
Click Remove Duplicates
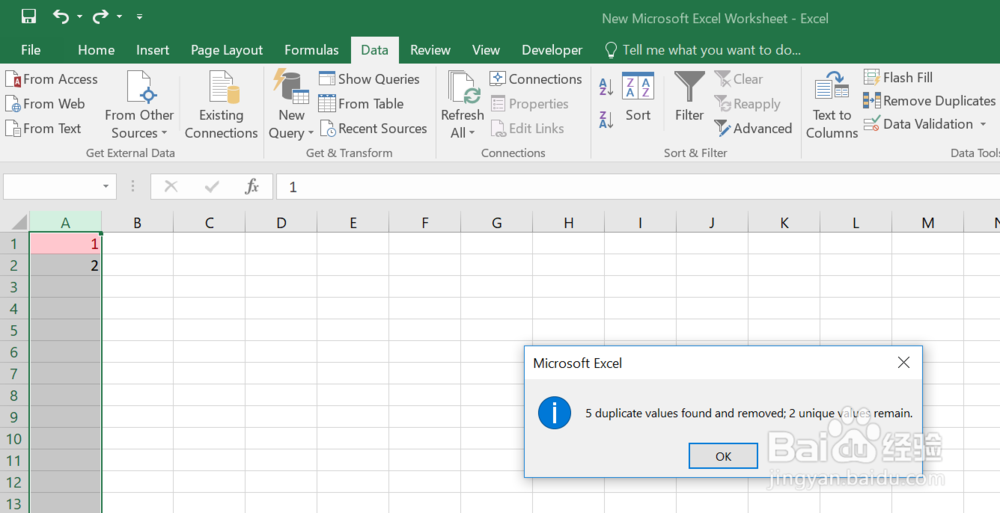(929, 101)
